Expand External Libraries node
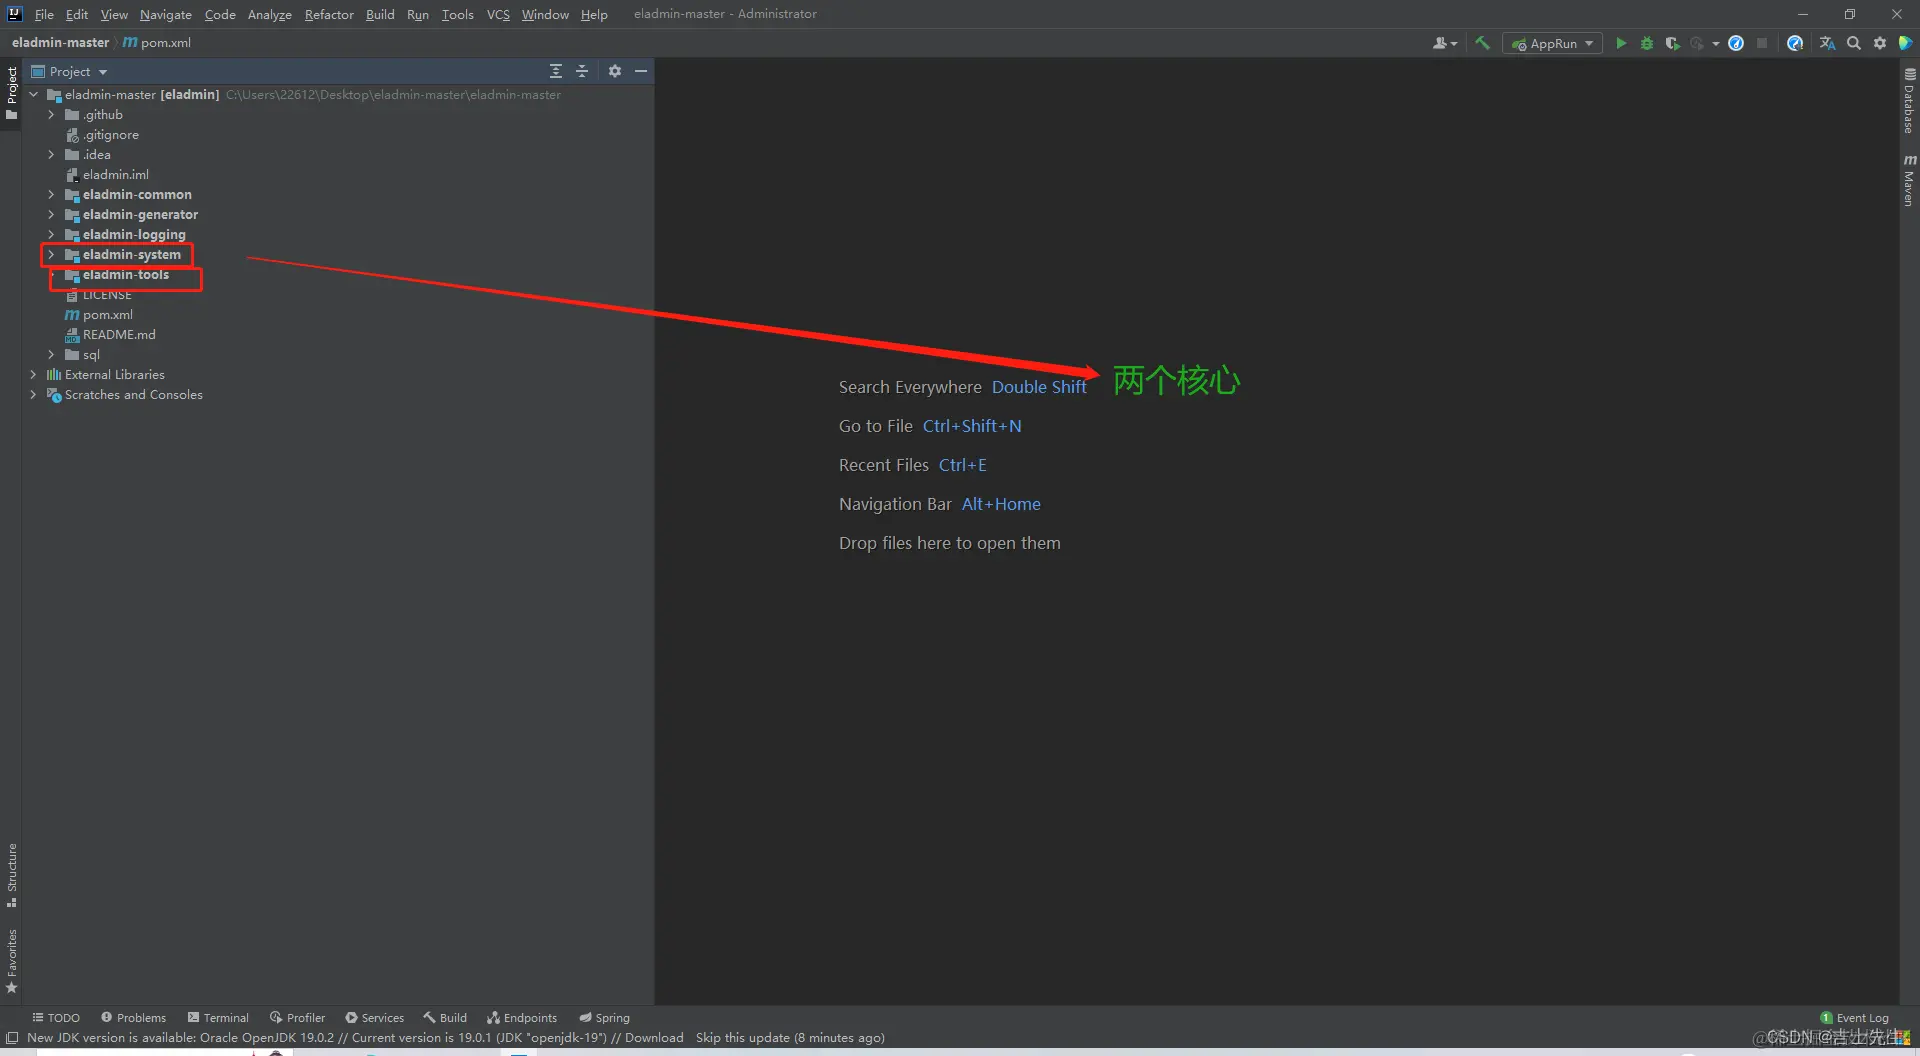This screenshot has height=1056, width=1920. (x=33, y=374)
